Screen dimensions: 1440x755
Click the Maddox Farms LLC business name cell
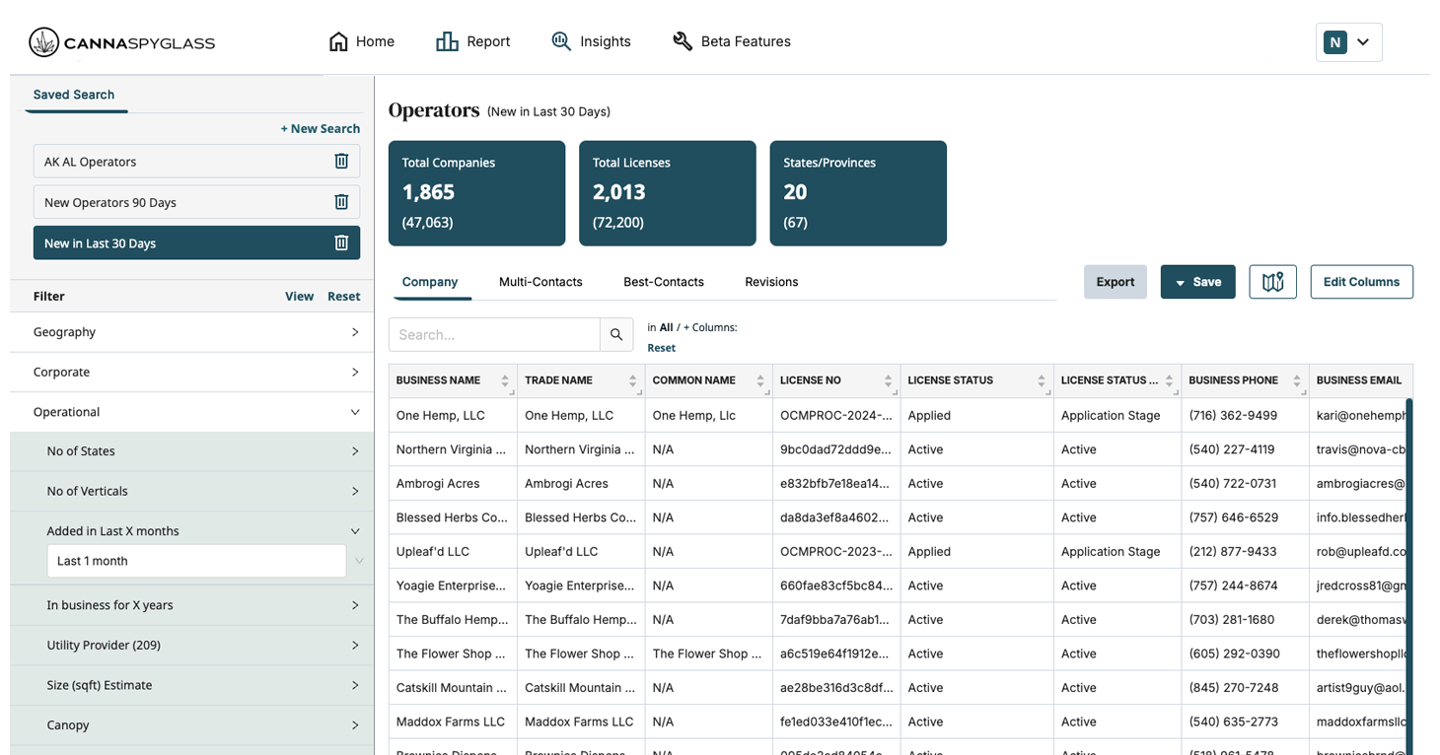453,721
